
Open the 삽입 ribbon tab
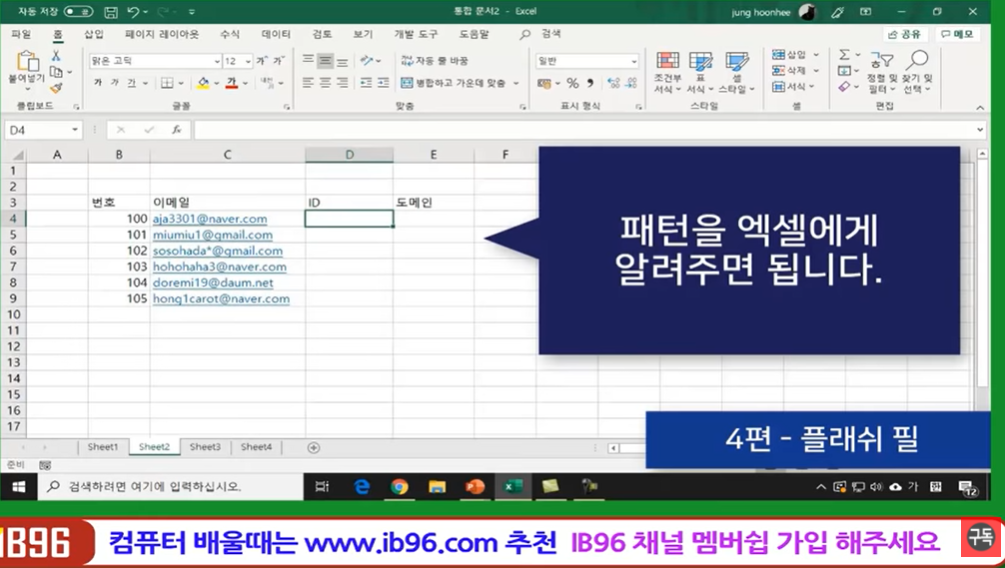(x=94, y=34)
